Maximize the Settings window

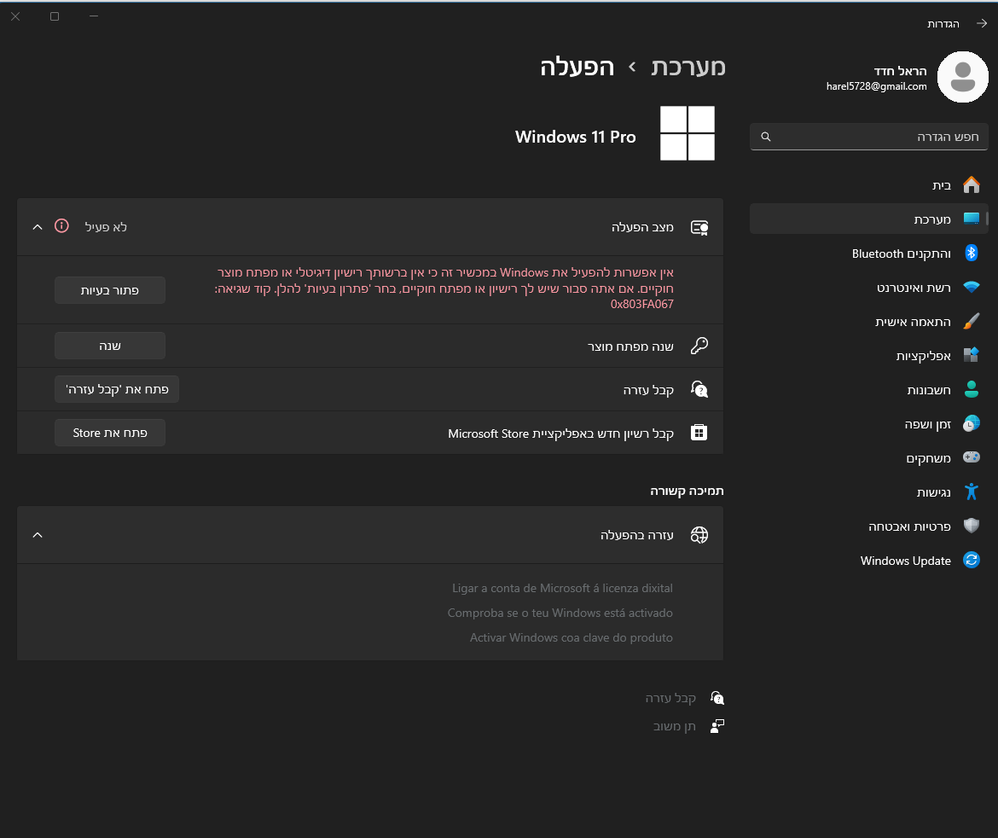(55, 17)
